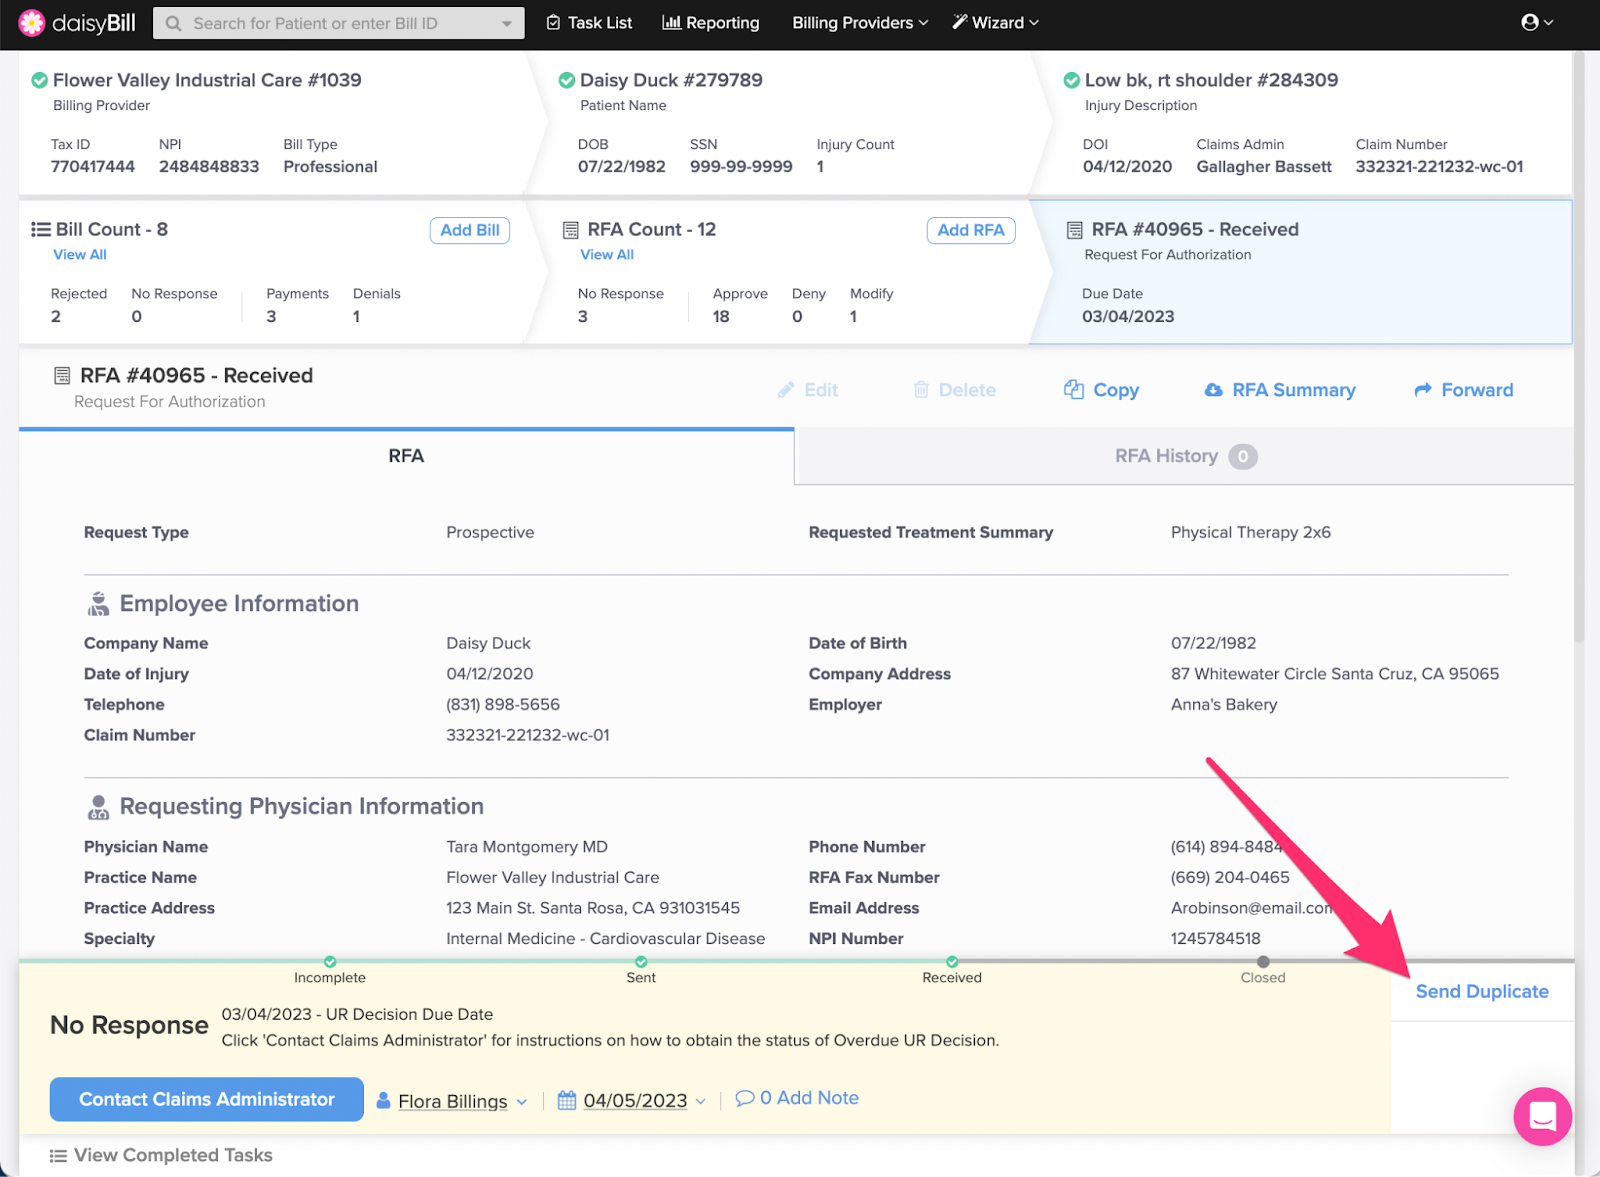The image size is (1600, 1177).
Task: Click the Edit action
Action: [808, 390]
